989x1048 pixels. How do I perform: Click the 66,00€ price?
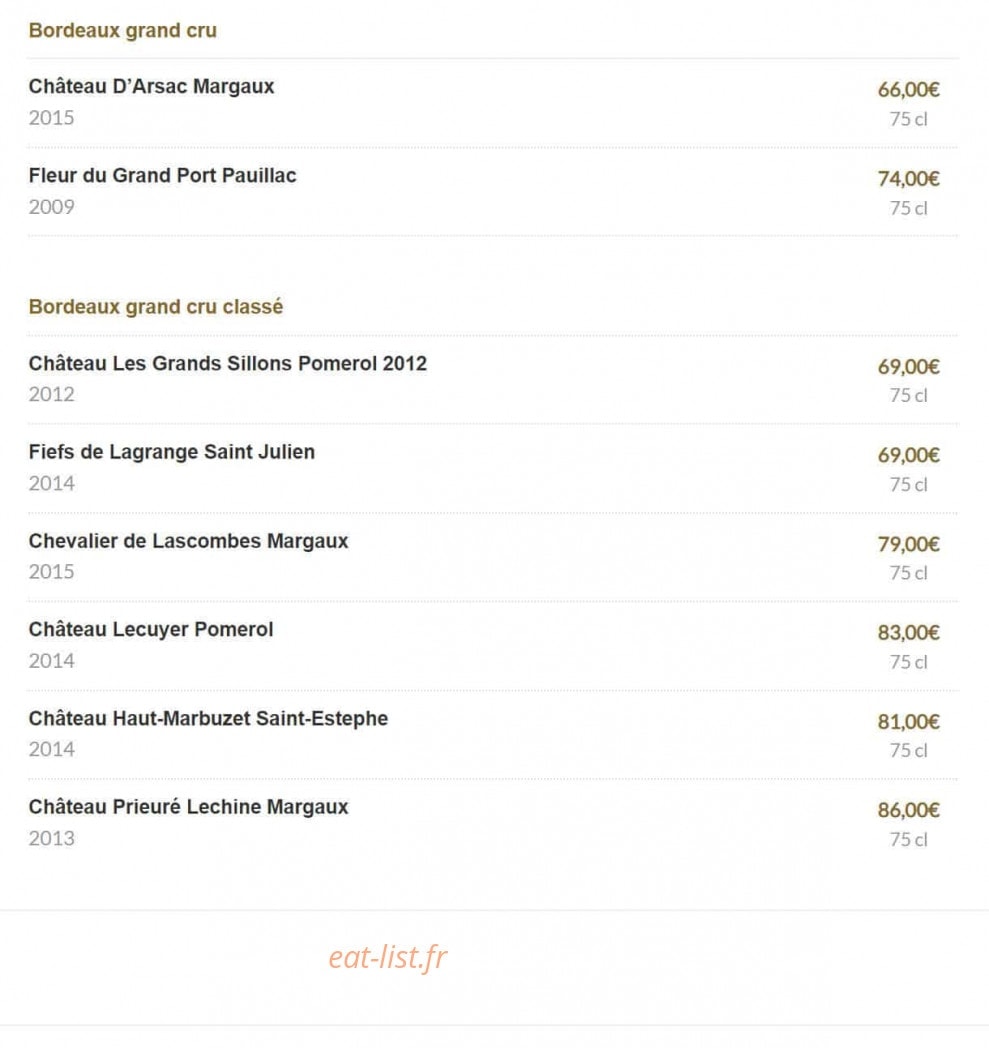pyautogui.click(x=908, y=89)
